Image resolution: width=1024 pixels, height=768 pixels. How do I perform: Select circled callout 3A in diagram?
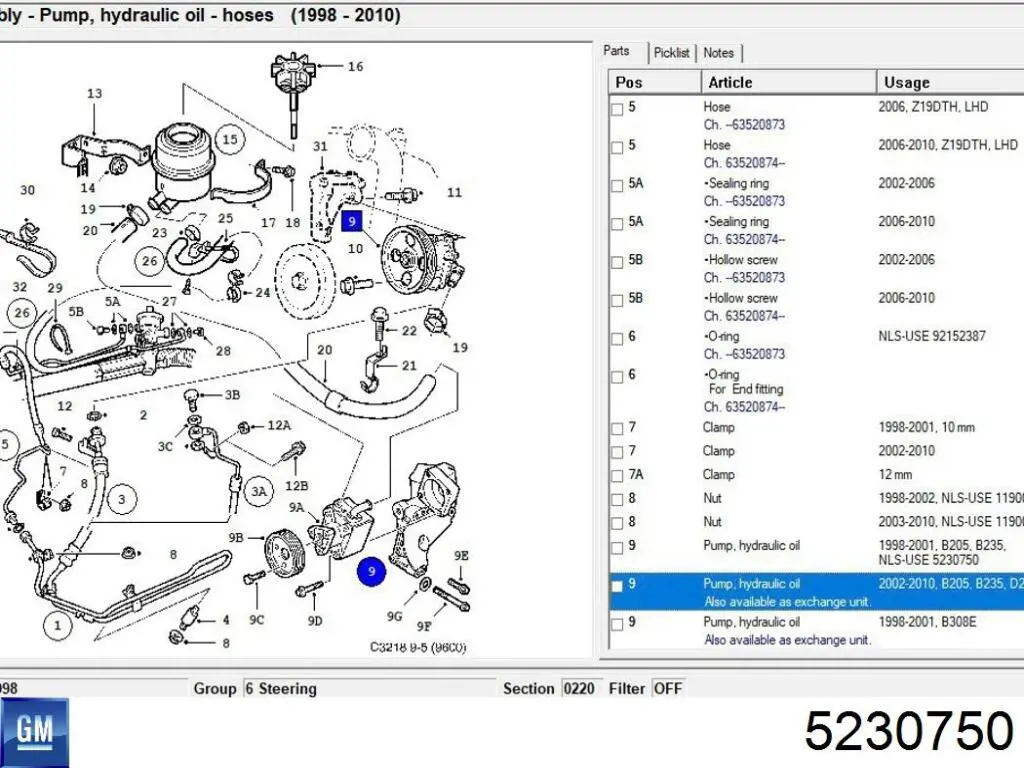(259, 491)
